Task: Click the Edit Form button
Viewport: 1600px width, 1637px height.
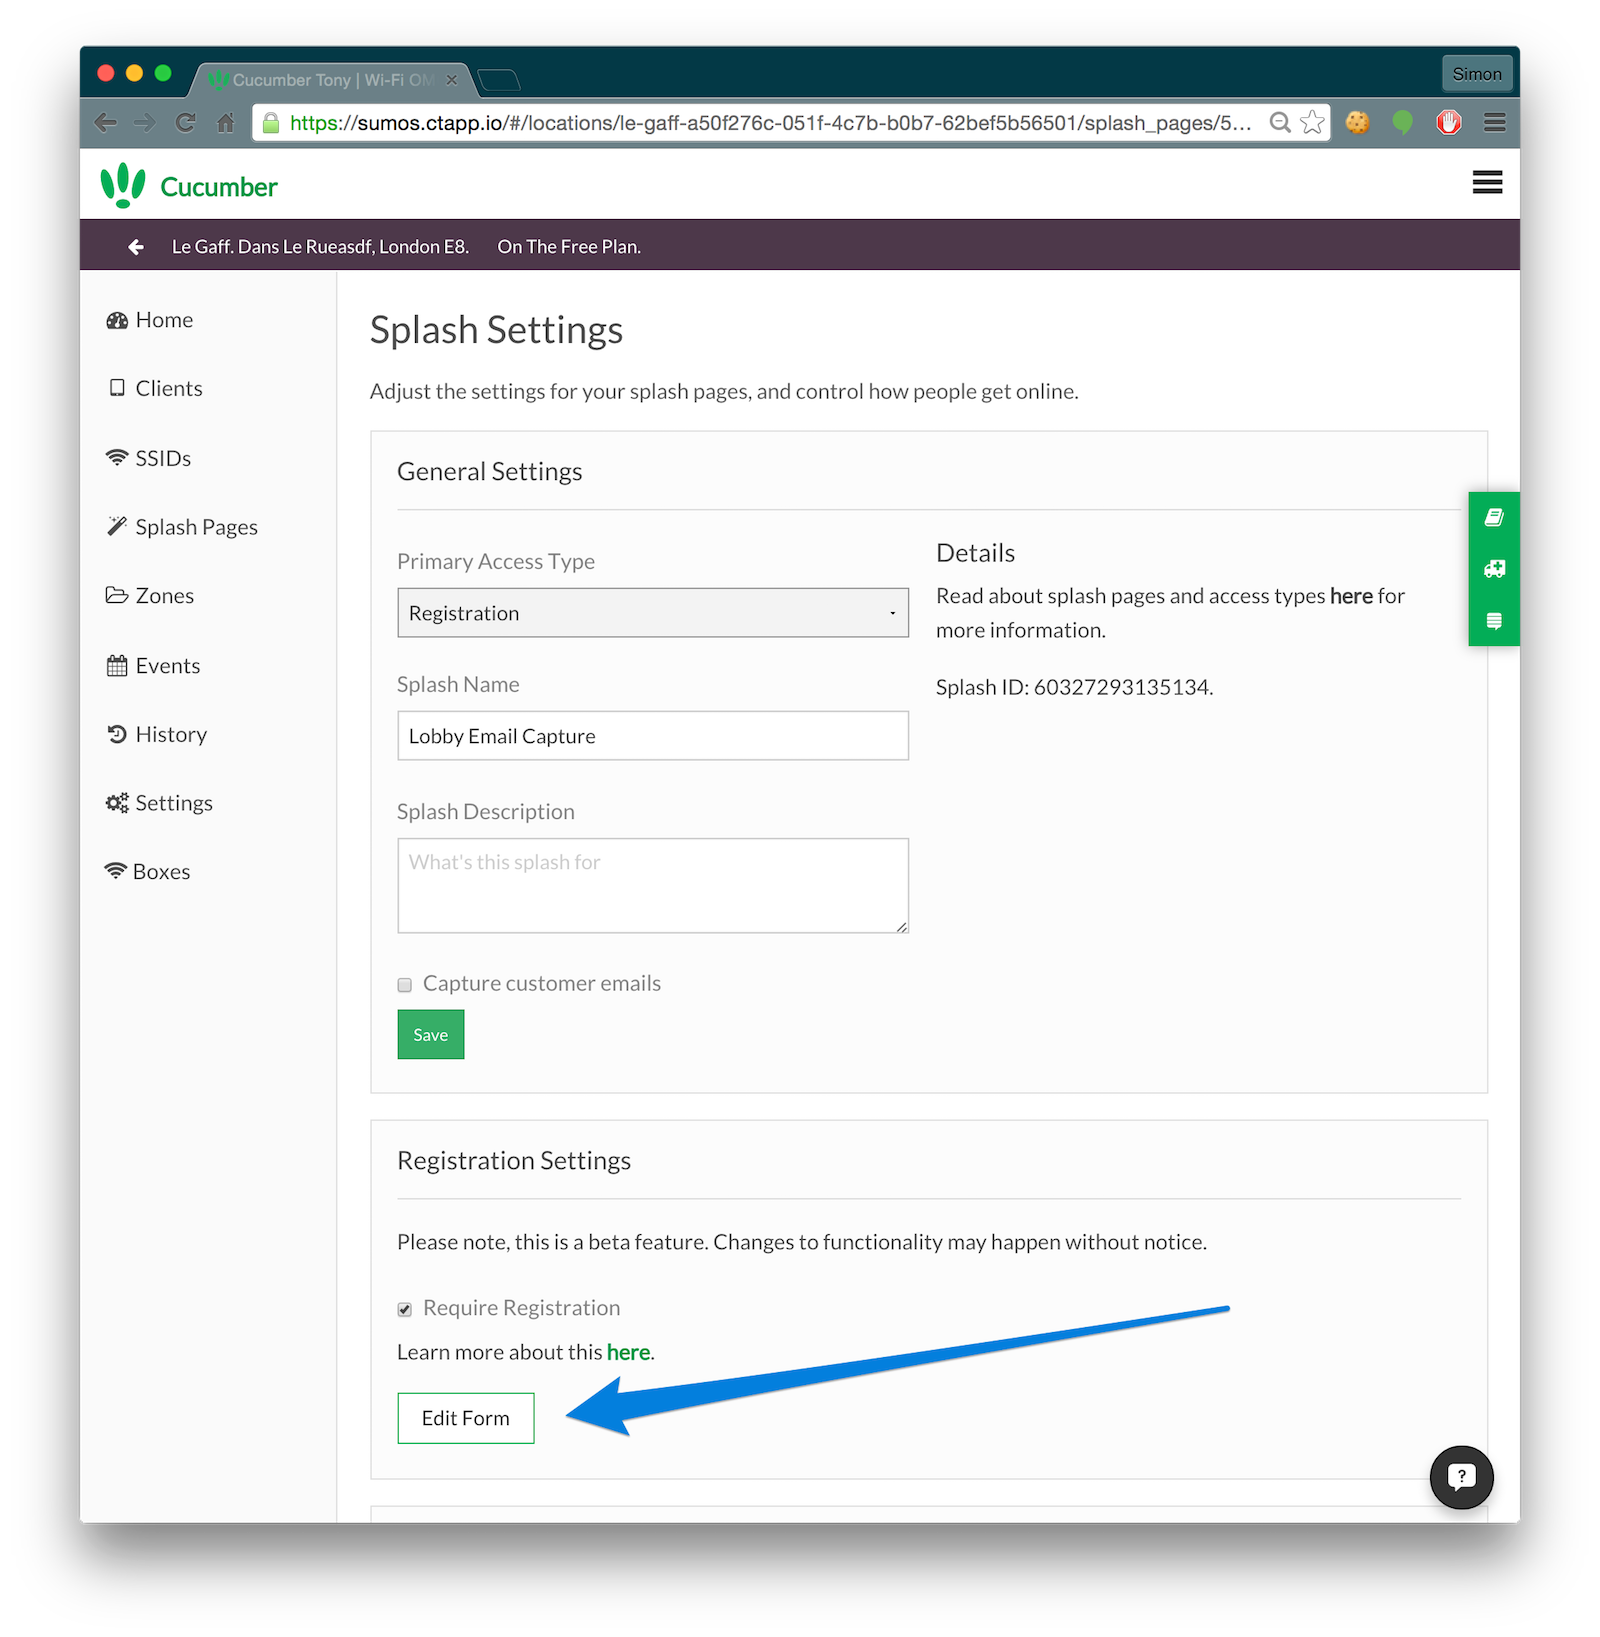Action: 465,1417
